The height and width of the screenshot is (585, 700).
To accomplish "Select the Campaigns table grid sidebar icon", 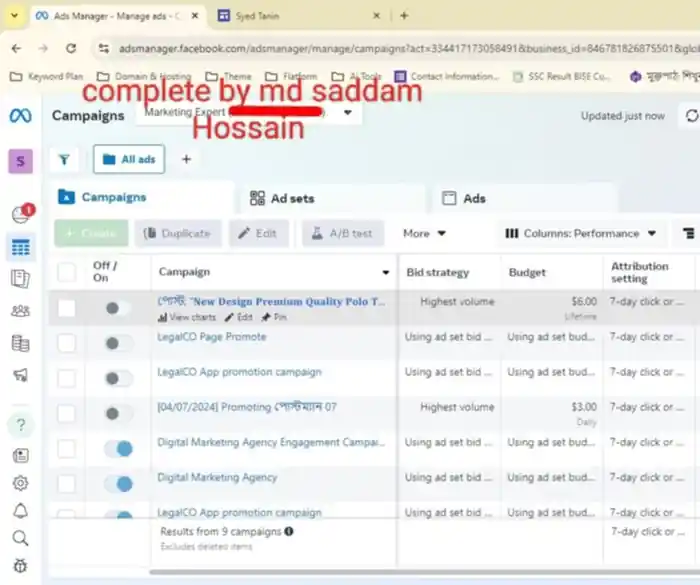I will click(21, 247).
